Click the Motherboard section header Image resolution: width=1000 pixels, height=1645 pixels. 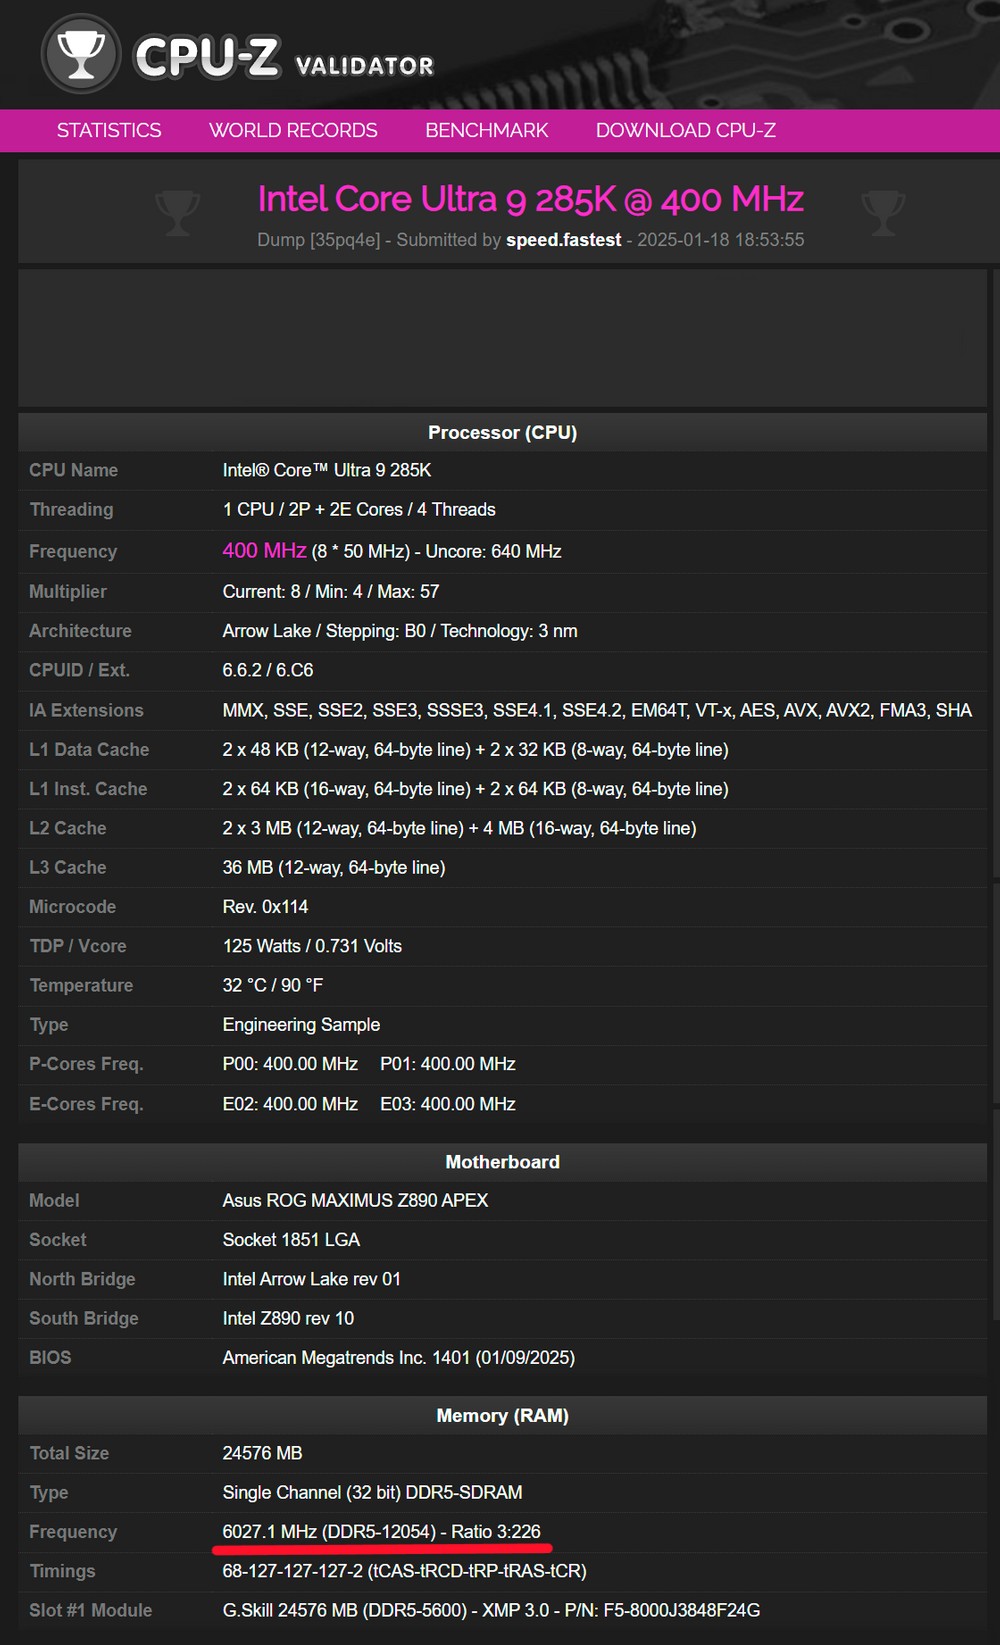(503, 1162)
